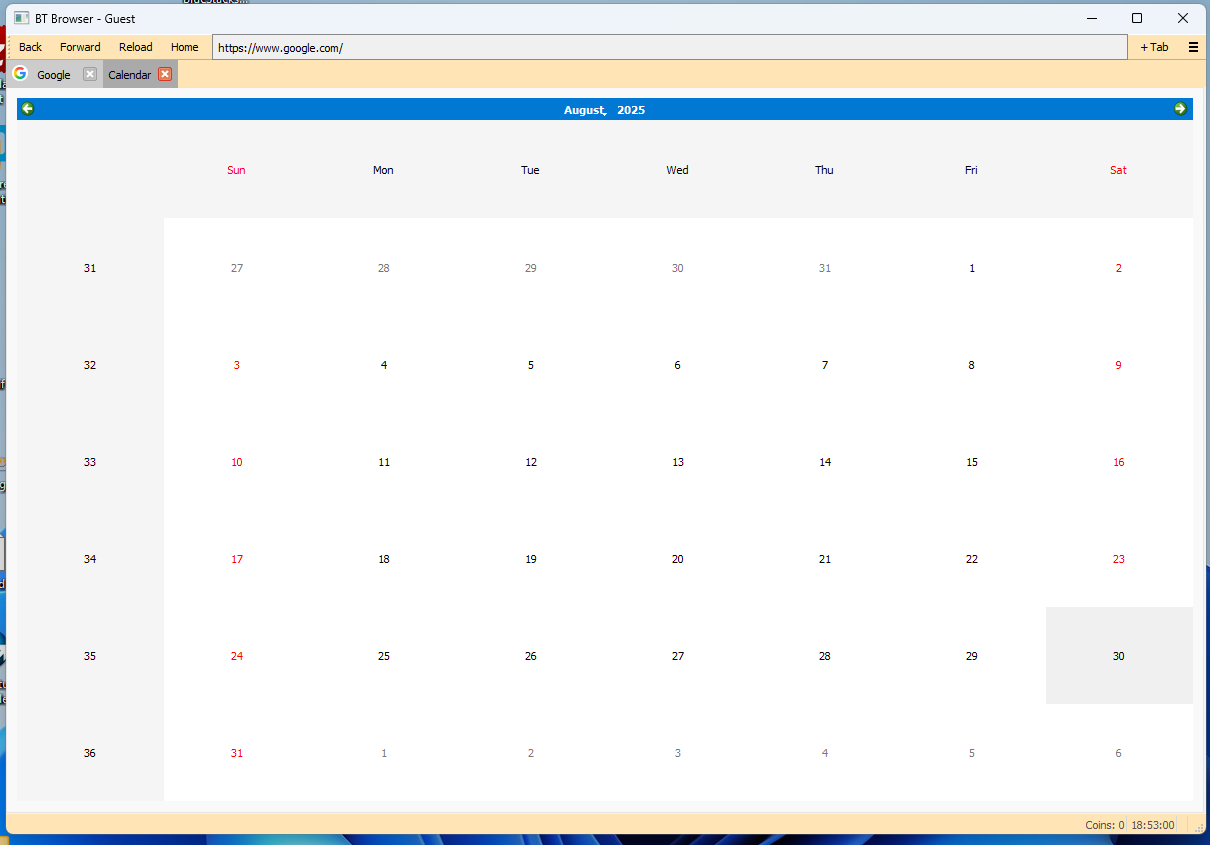Viewport: 1210px width, 845px height.
Task: Select Saturday 16 August
Action: pos(1119,462)
